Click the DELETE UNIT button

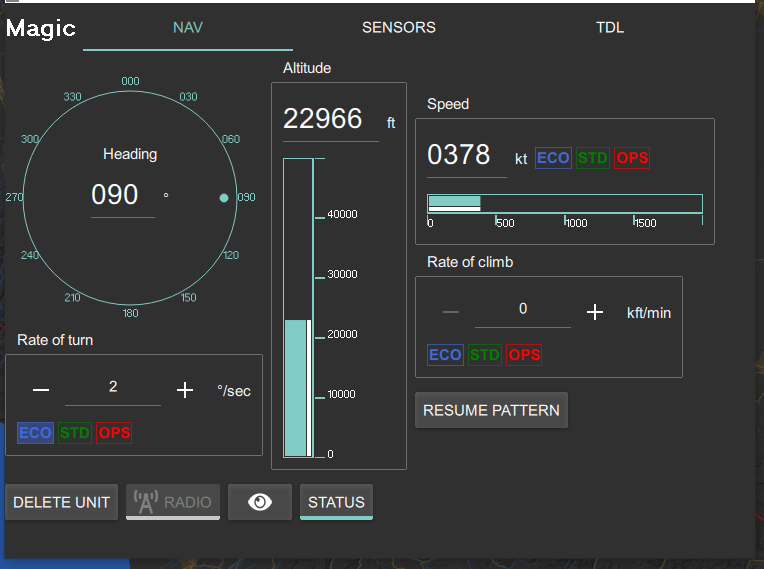pyautogui.click(x=61, y=502)
